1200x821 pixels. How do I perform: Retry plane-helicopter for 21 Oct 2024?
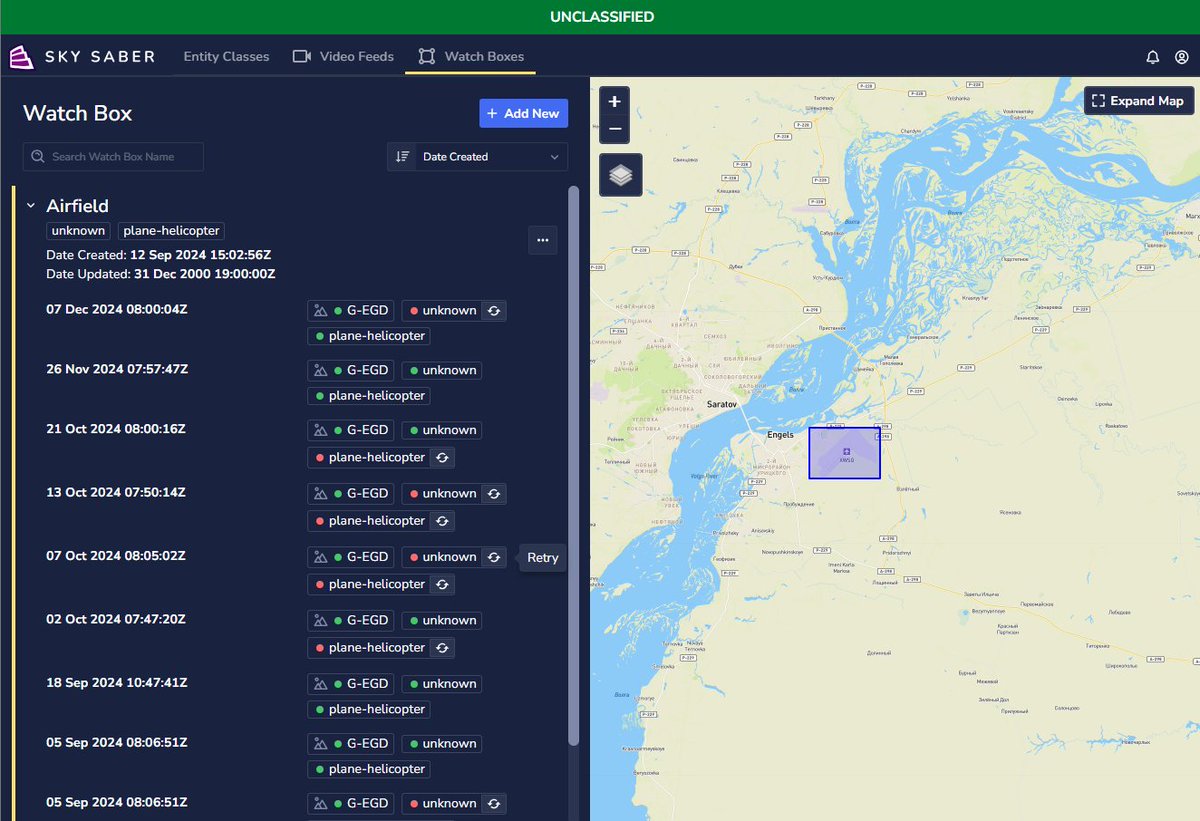click(443, 457)
